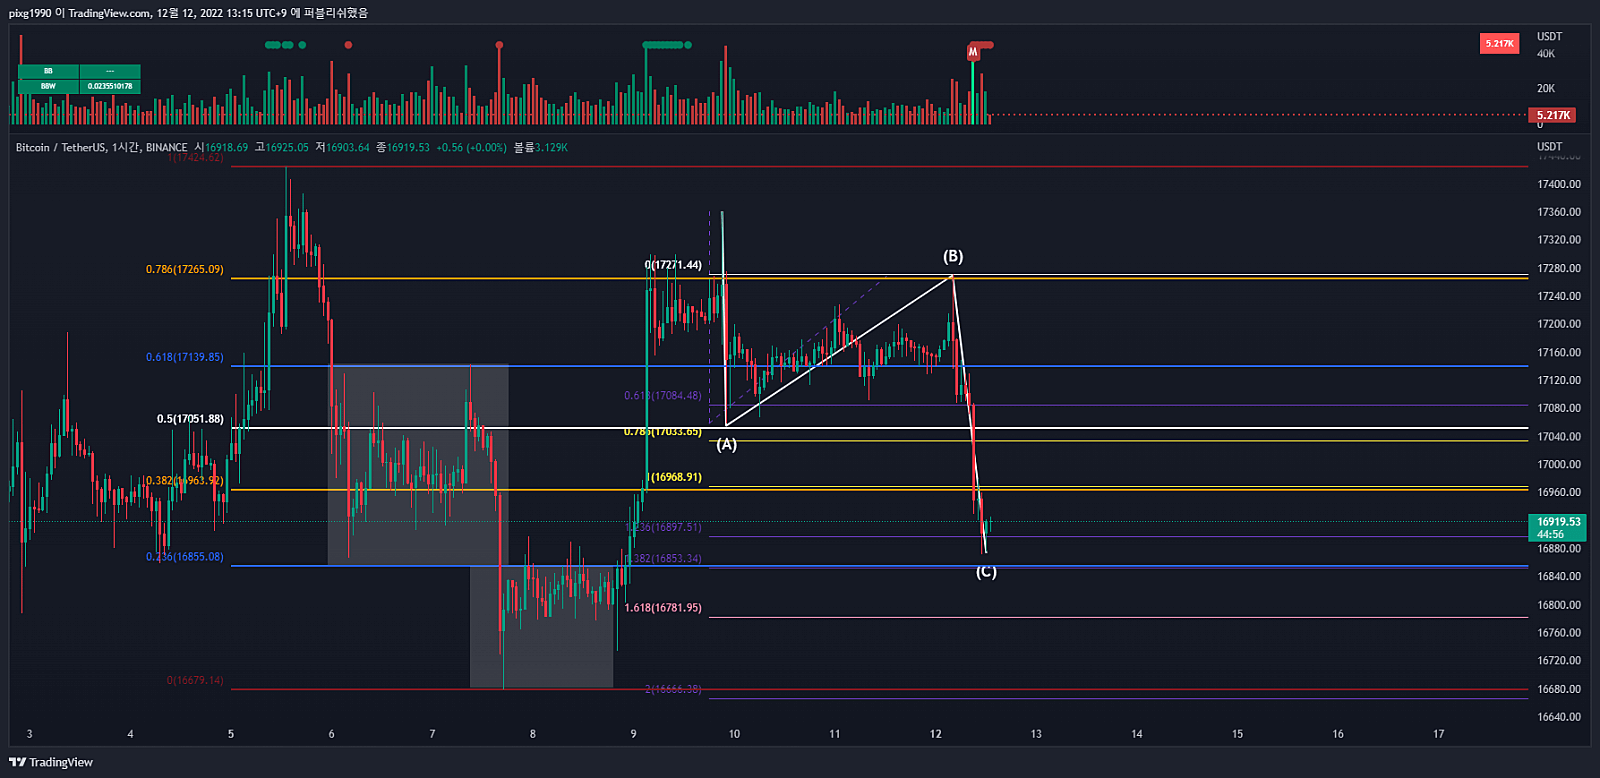The image size is (1600, 778).
Task: Select the white trend line from (B) to (C)
Action: click(x=969, y=414)
